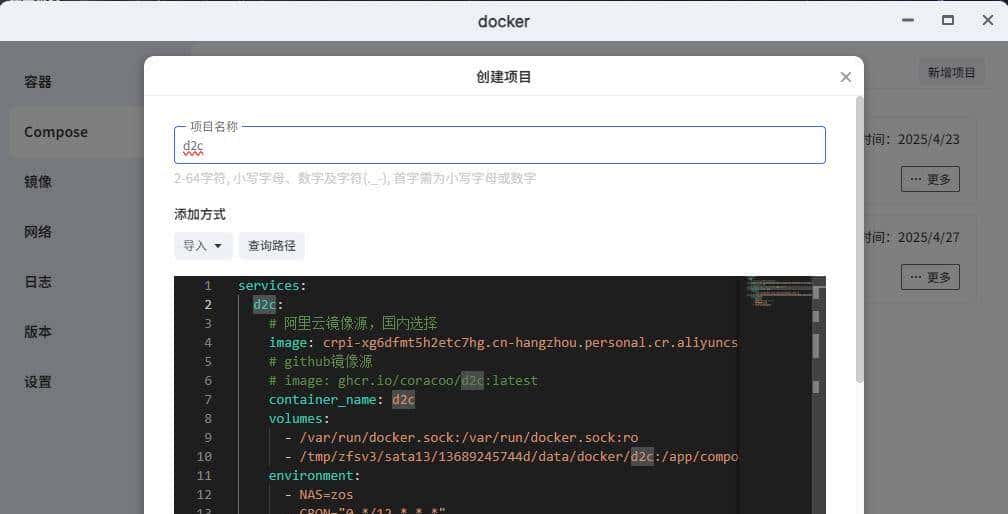Viewport: 1008px width, 514px height.
Task: Open the 日志 sidebar section
Action: click(38, 281)
